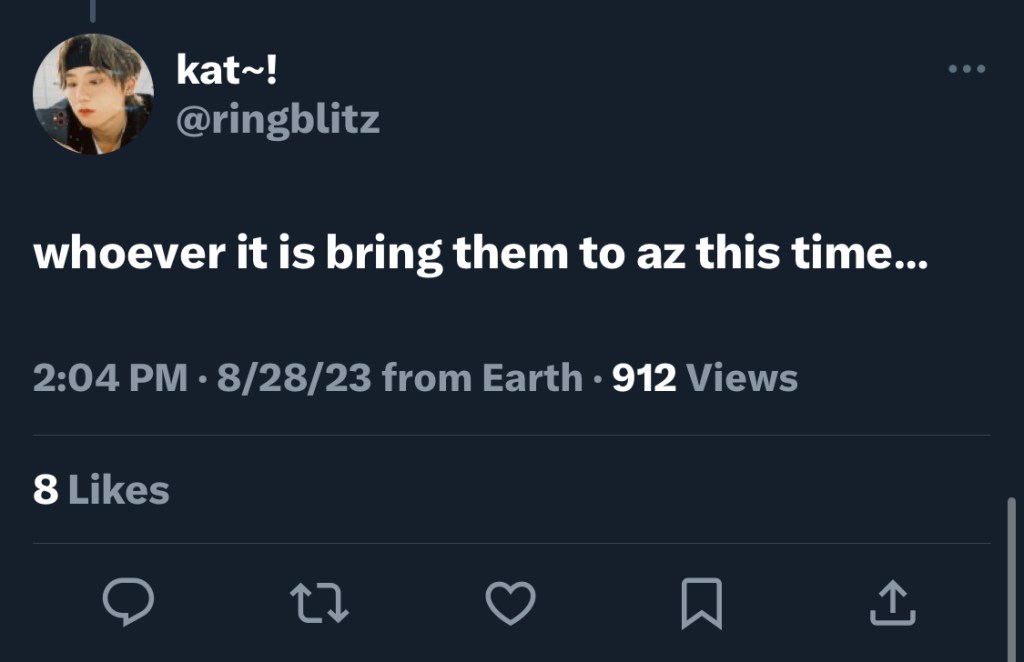
Task: Click the 912 view count number
Action: pos(644,378)
